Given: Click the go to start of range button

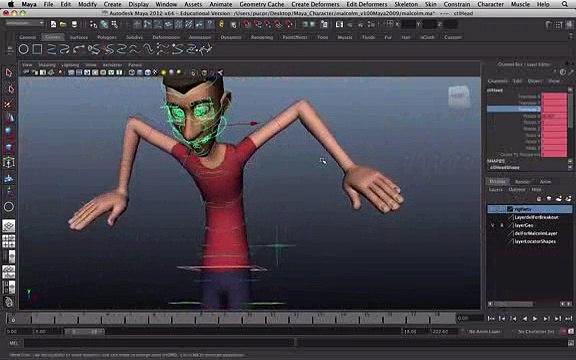Looking at the screenshot, I should 491,318.
